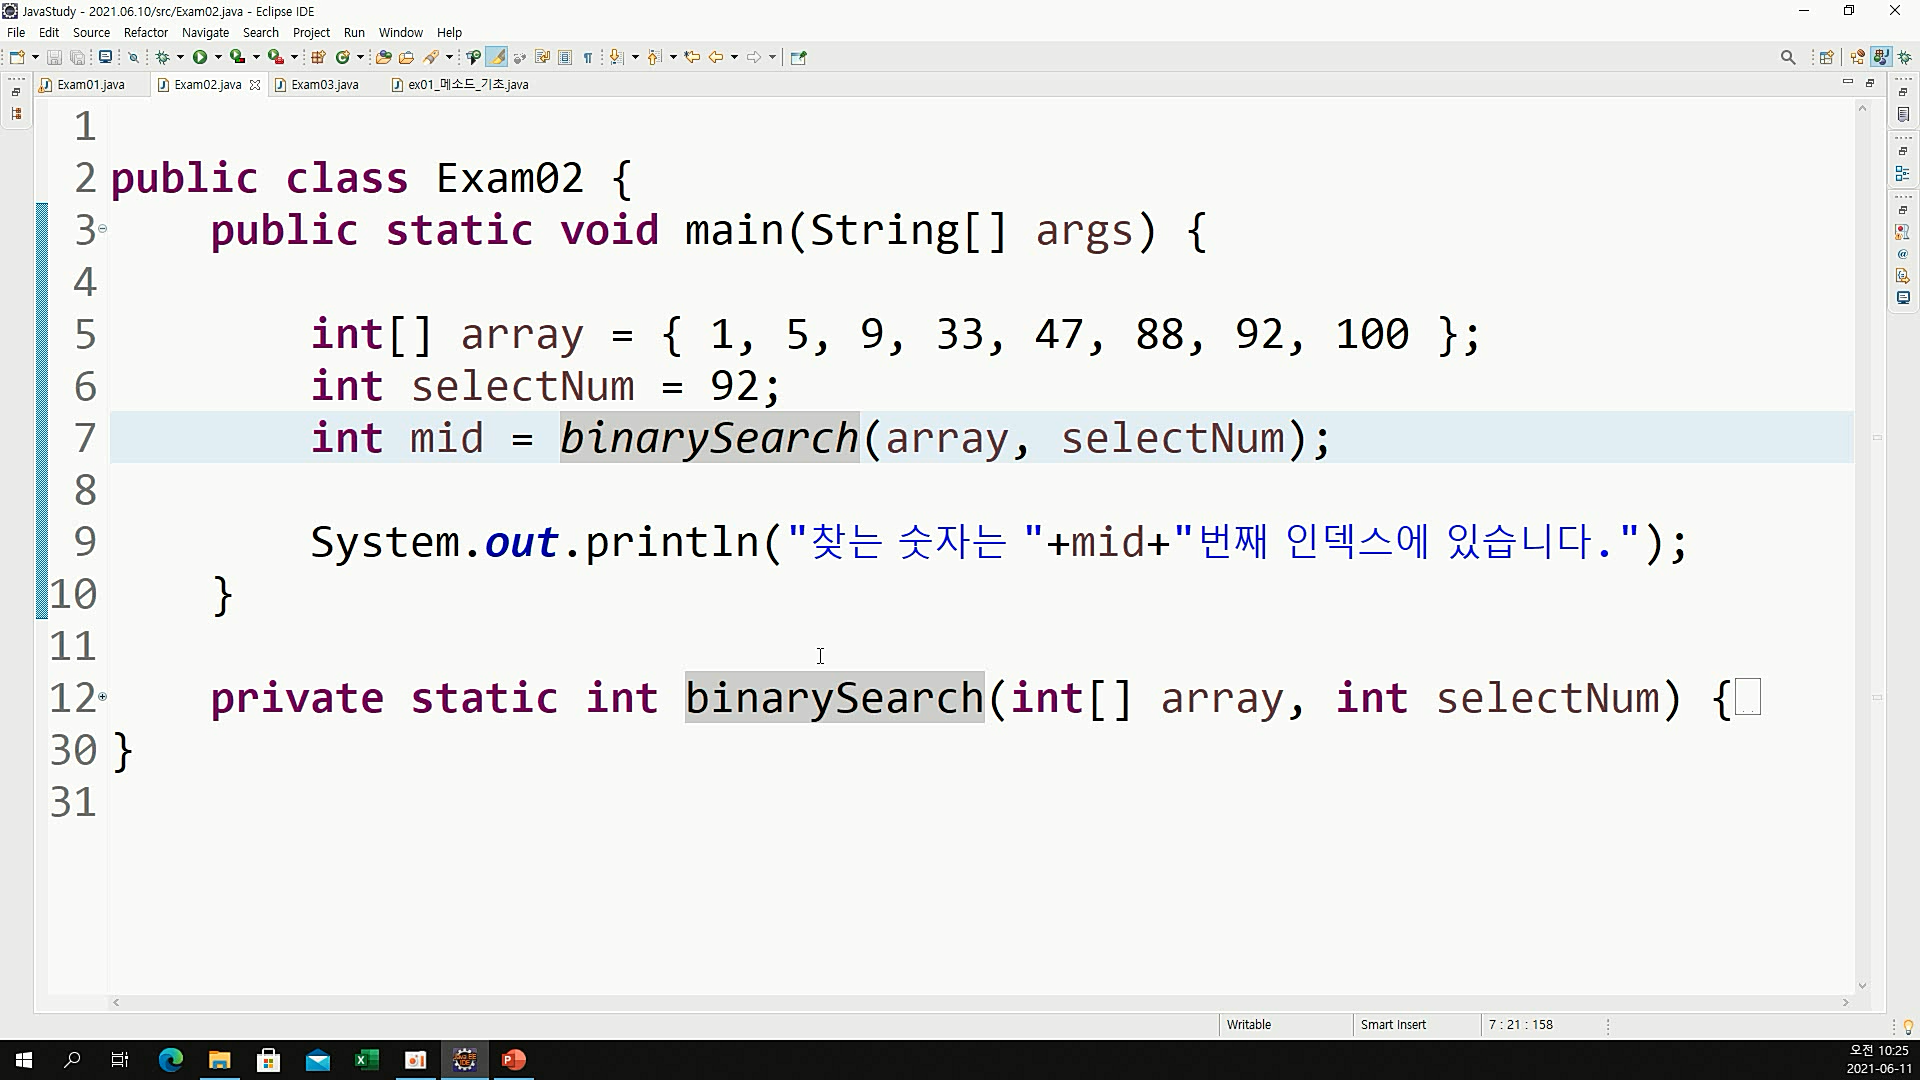This screenshot has width=1920, height=1080.
Task: Open the toolbar Search magnifier
Action: pyautogui.click(x=1788, y=57)
